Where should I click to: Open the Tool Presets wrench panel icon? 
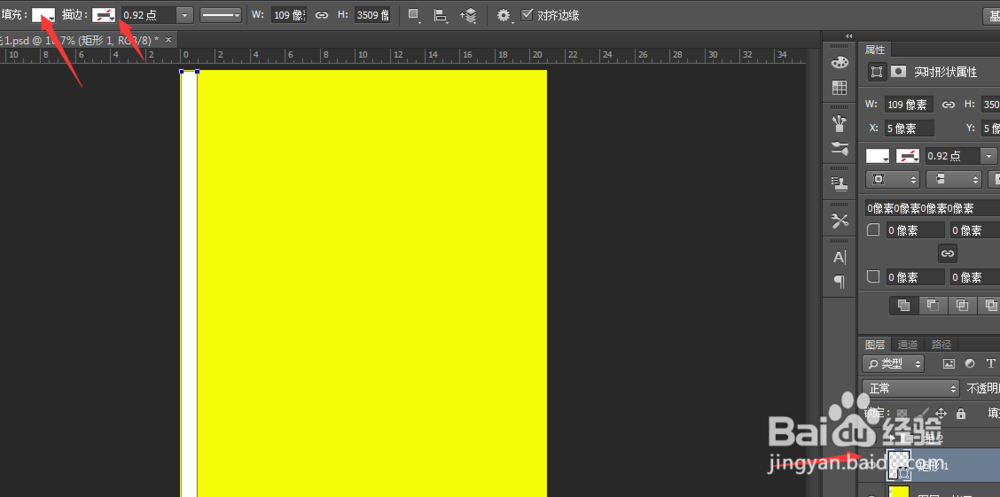pyautogui.click(x=840, y=221)
